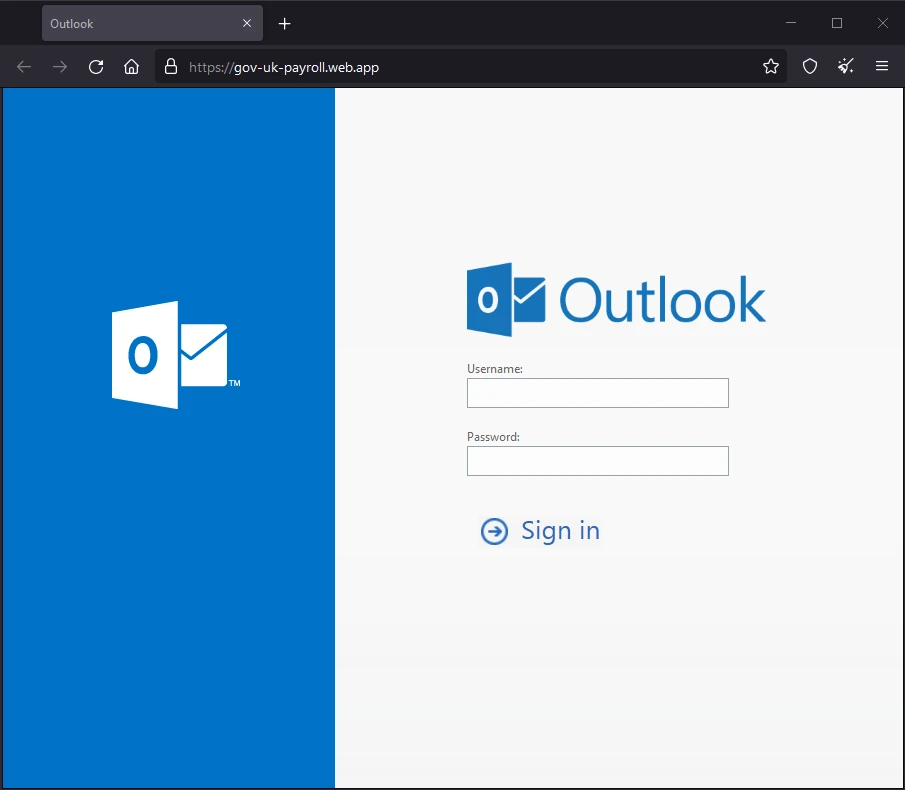Click the circular arrow icon beside Sign in
905x790 pixels.
[x=494, y=531]
